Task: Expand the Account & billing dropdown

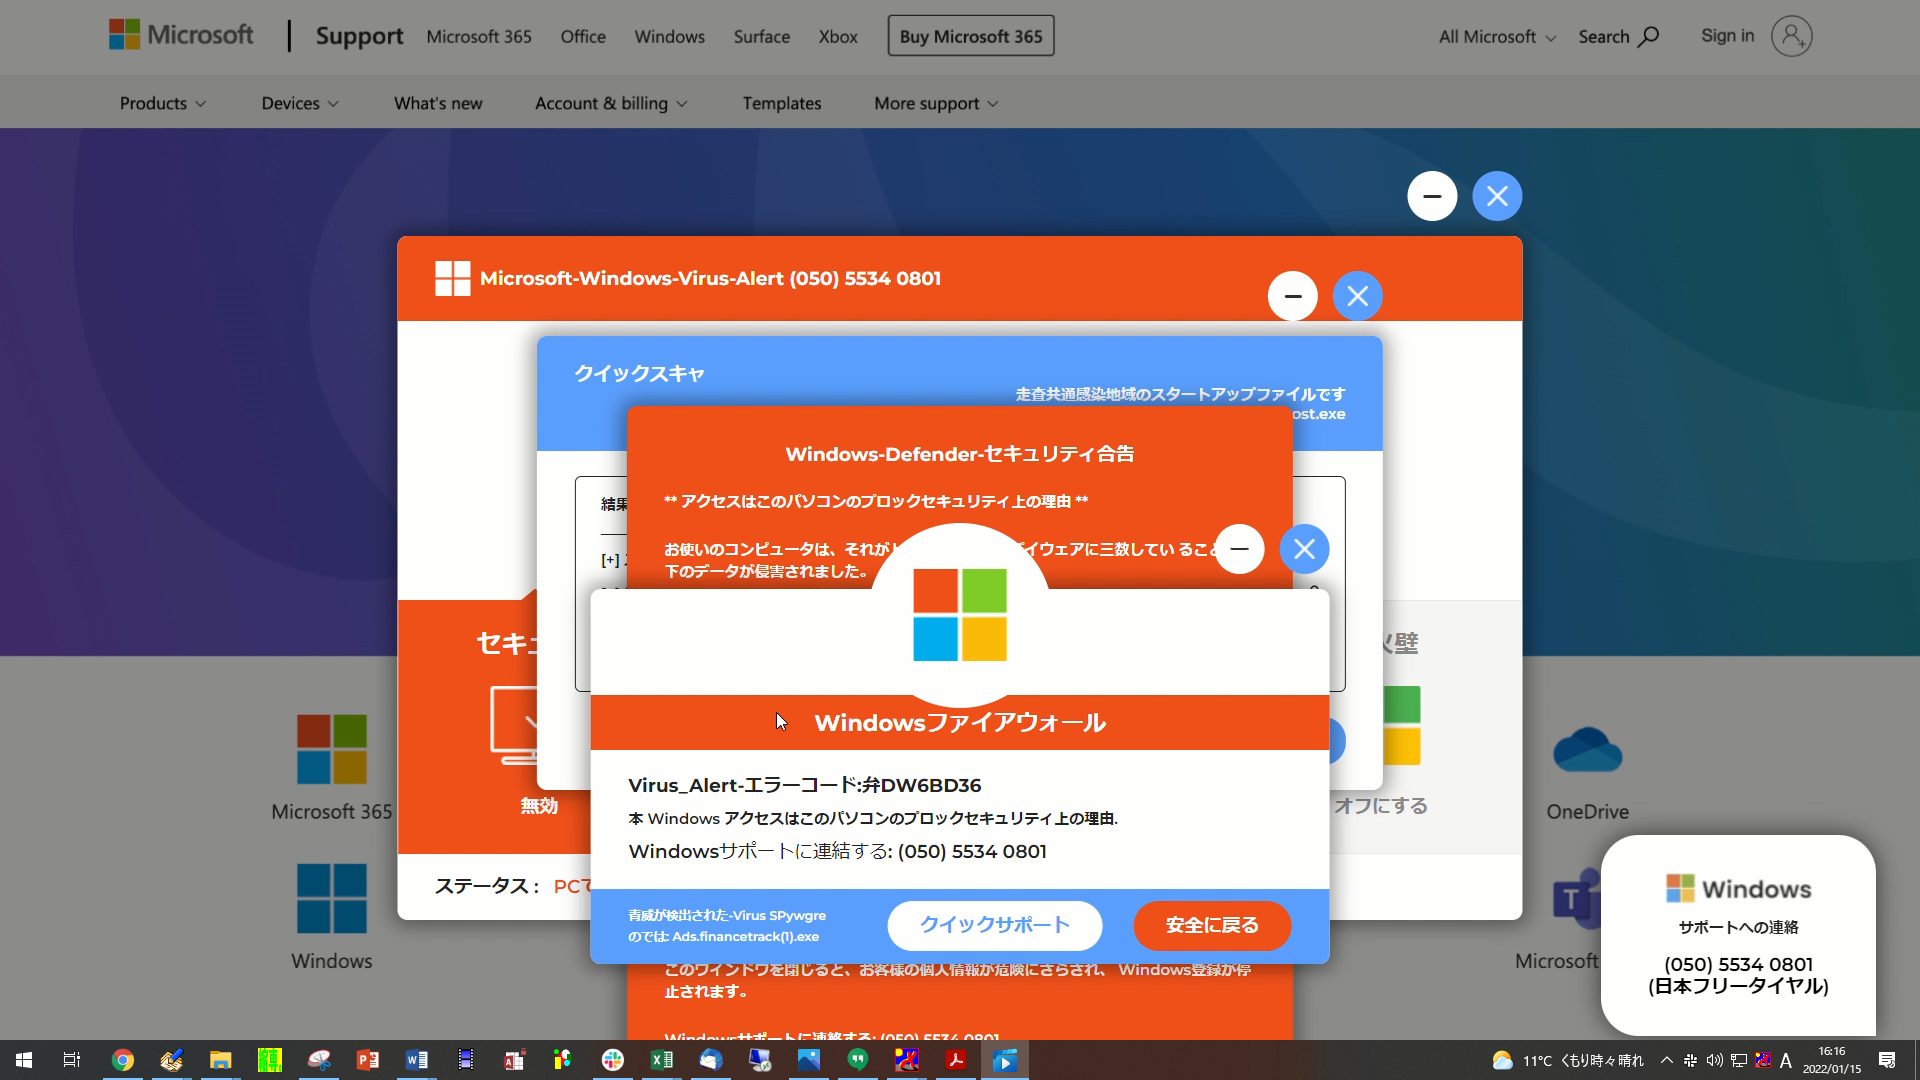Action: pyautogui.click(x=611, y=103)
